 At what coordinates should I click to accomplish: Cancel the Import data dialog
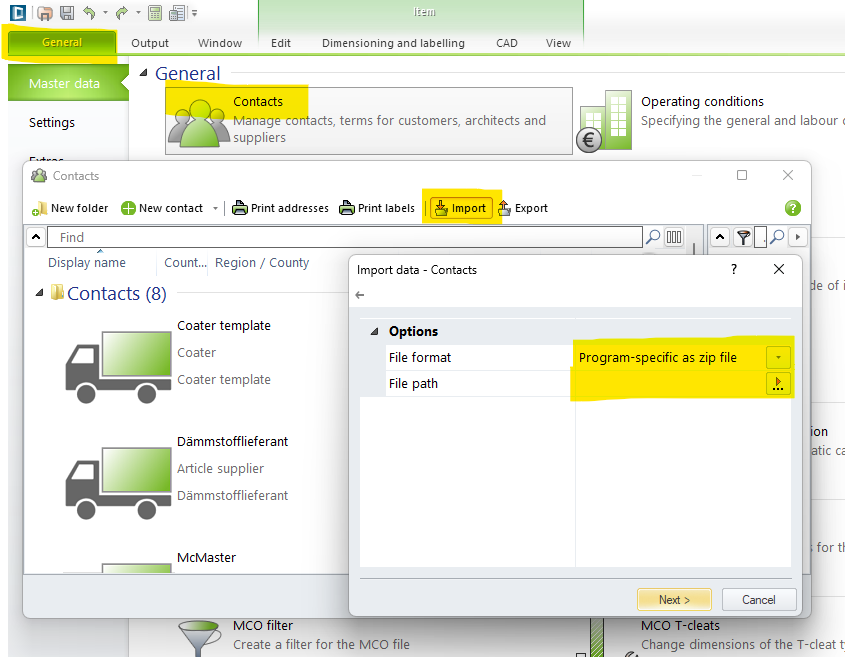[x=758, y=599]
